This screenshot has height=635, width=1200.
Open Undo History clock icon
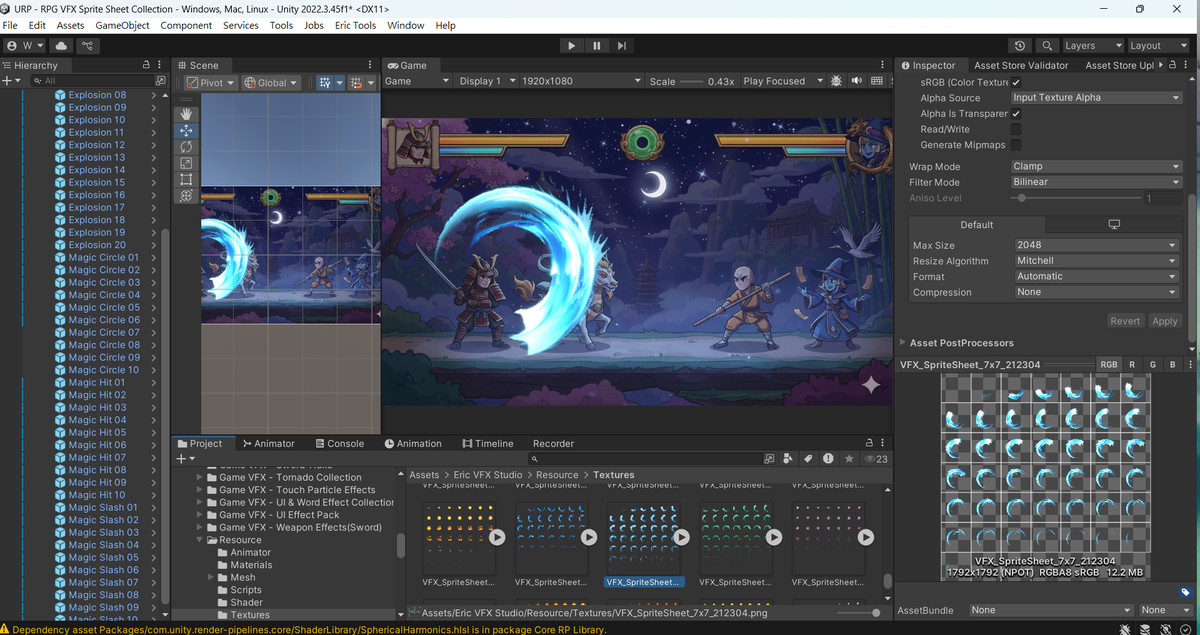click(1019, 46)
